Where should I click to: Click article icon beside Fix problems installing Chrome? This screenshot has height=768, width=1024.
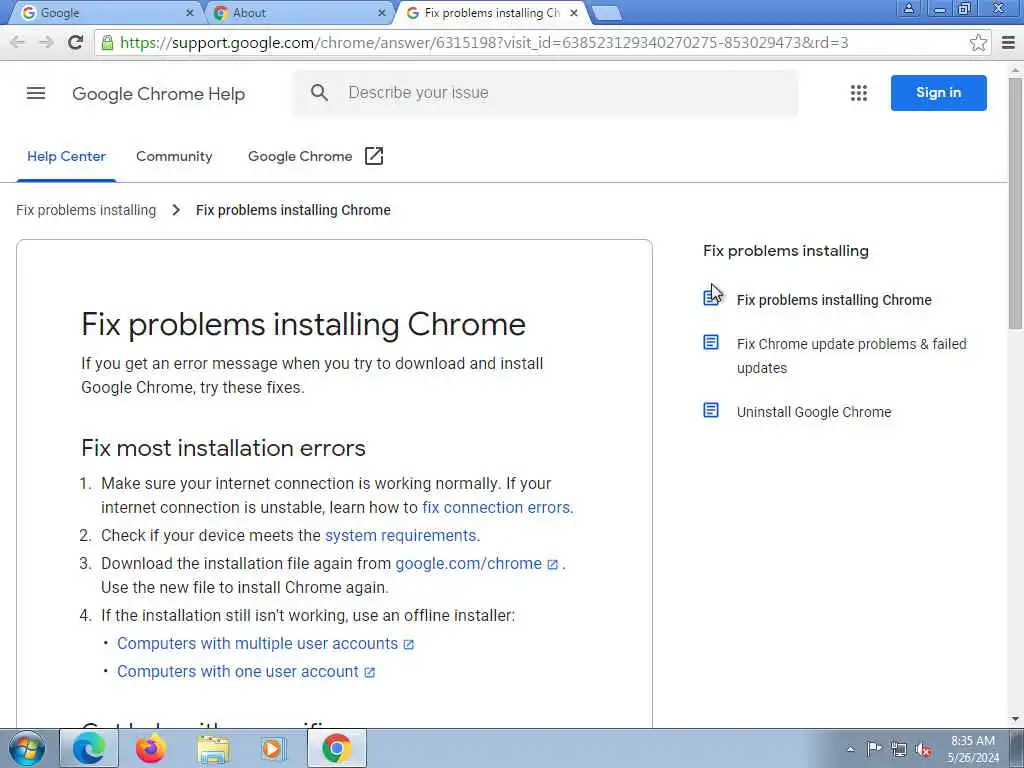coord(711,298)
